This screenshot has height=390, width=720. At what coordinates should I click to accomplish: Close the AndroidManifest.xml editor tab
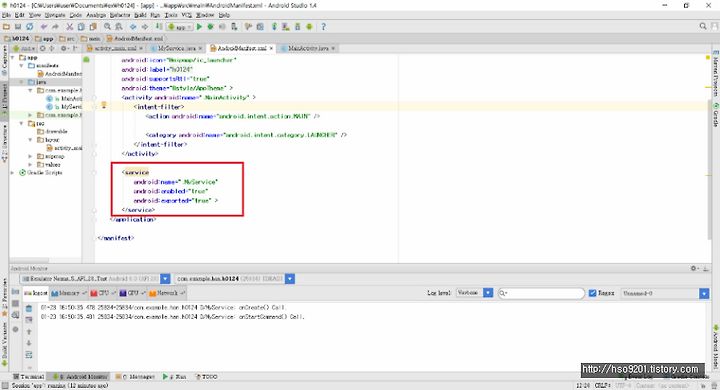click(x=271, y=48)
